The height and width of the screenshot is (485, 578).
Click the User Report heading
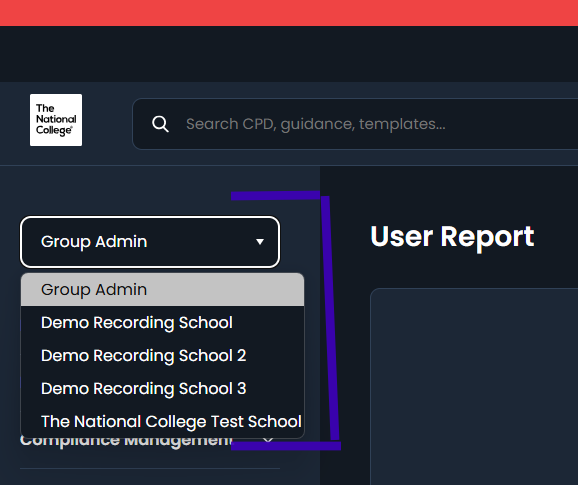452,237
